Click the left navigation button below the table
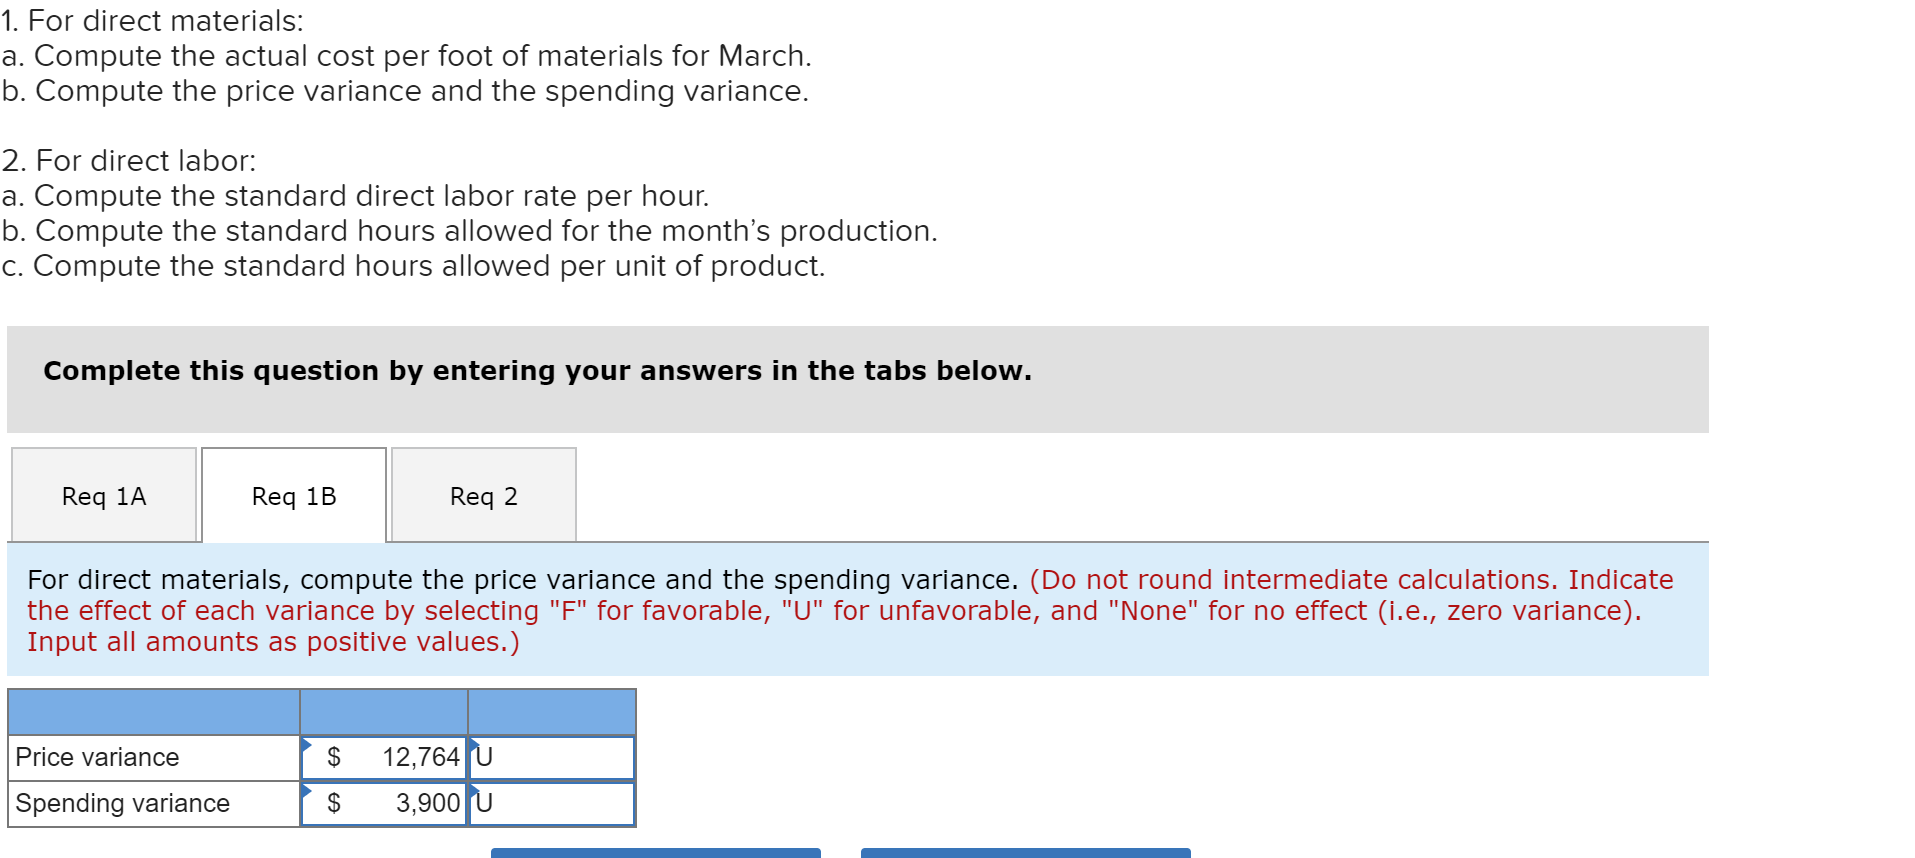 coord(655,854)
